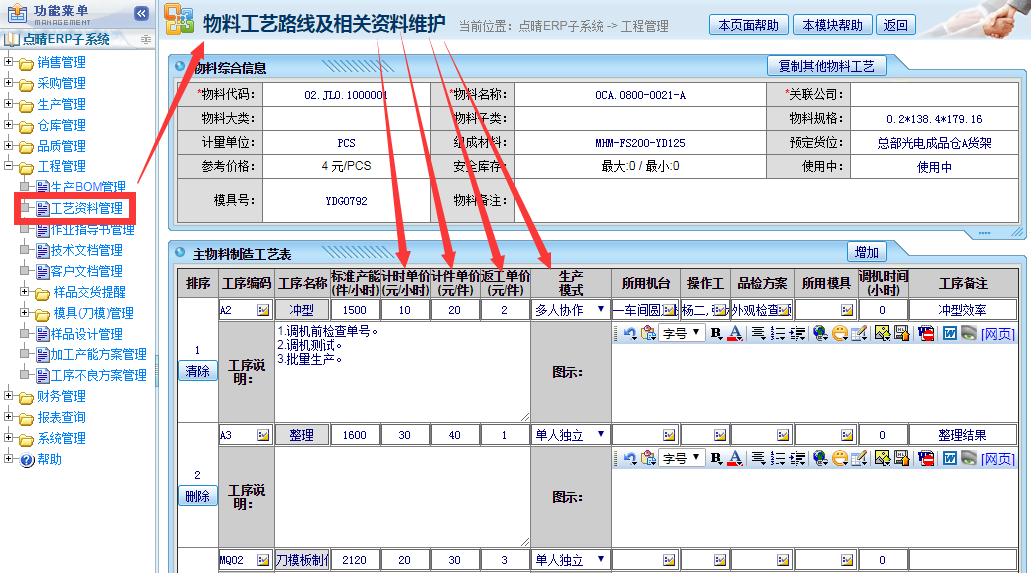Viewport: 1031px width, 573px height.
Task: Collapse the function menu sidebar
Action: [141, 13]
